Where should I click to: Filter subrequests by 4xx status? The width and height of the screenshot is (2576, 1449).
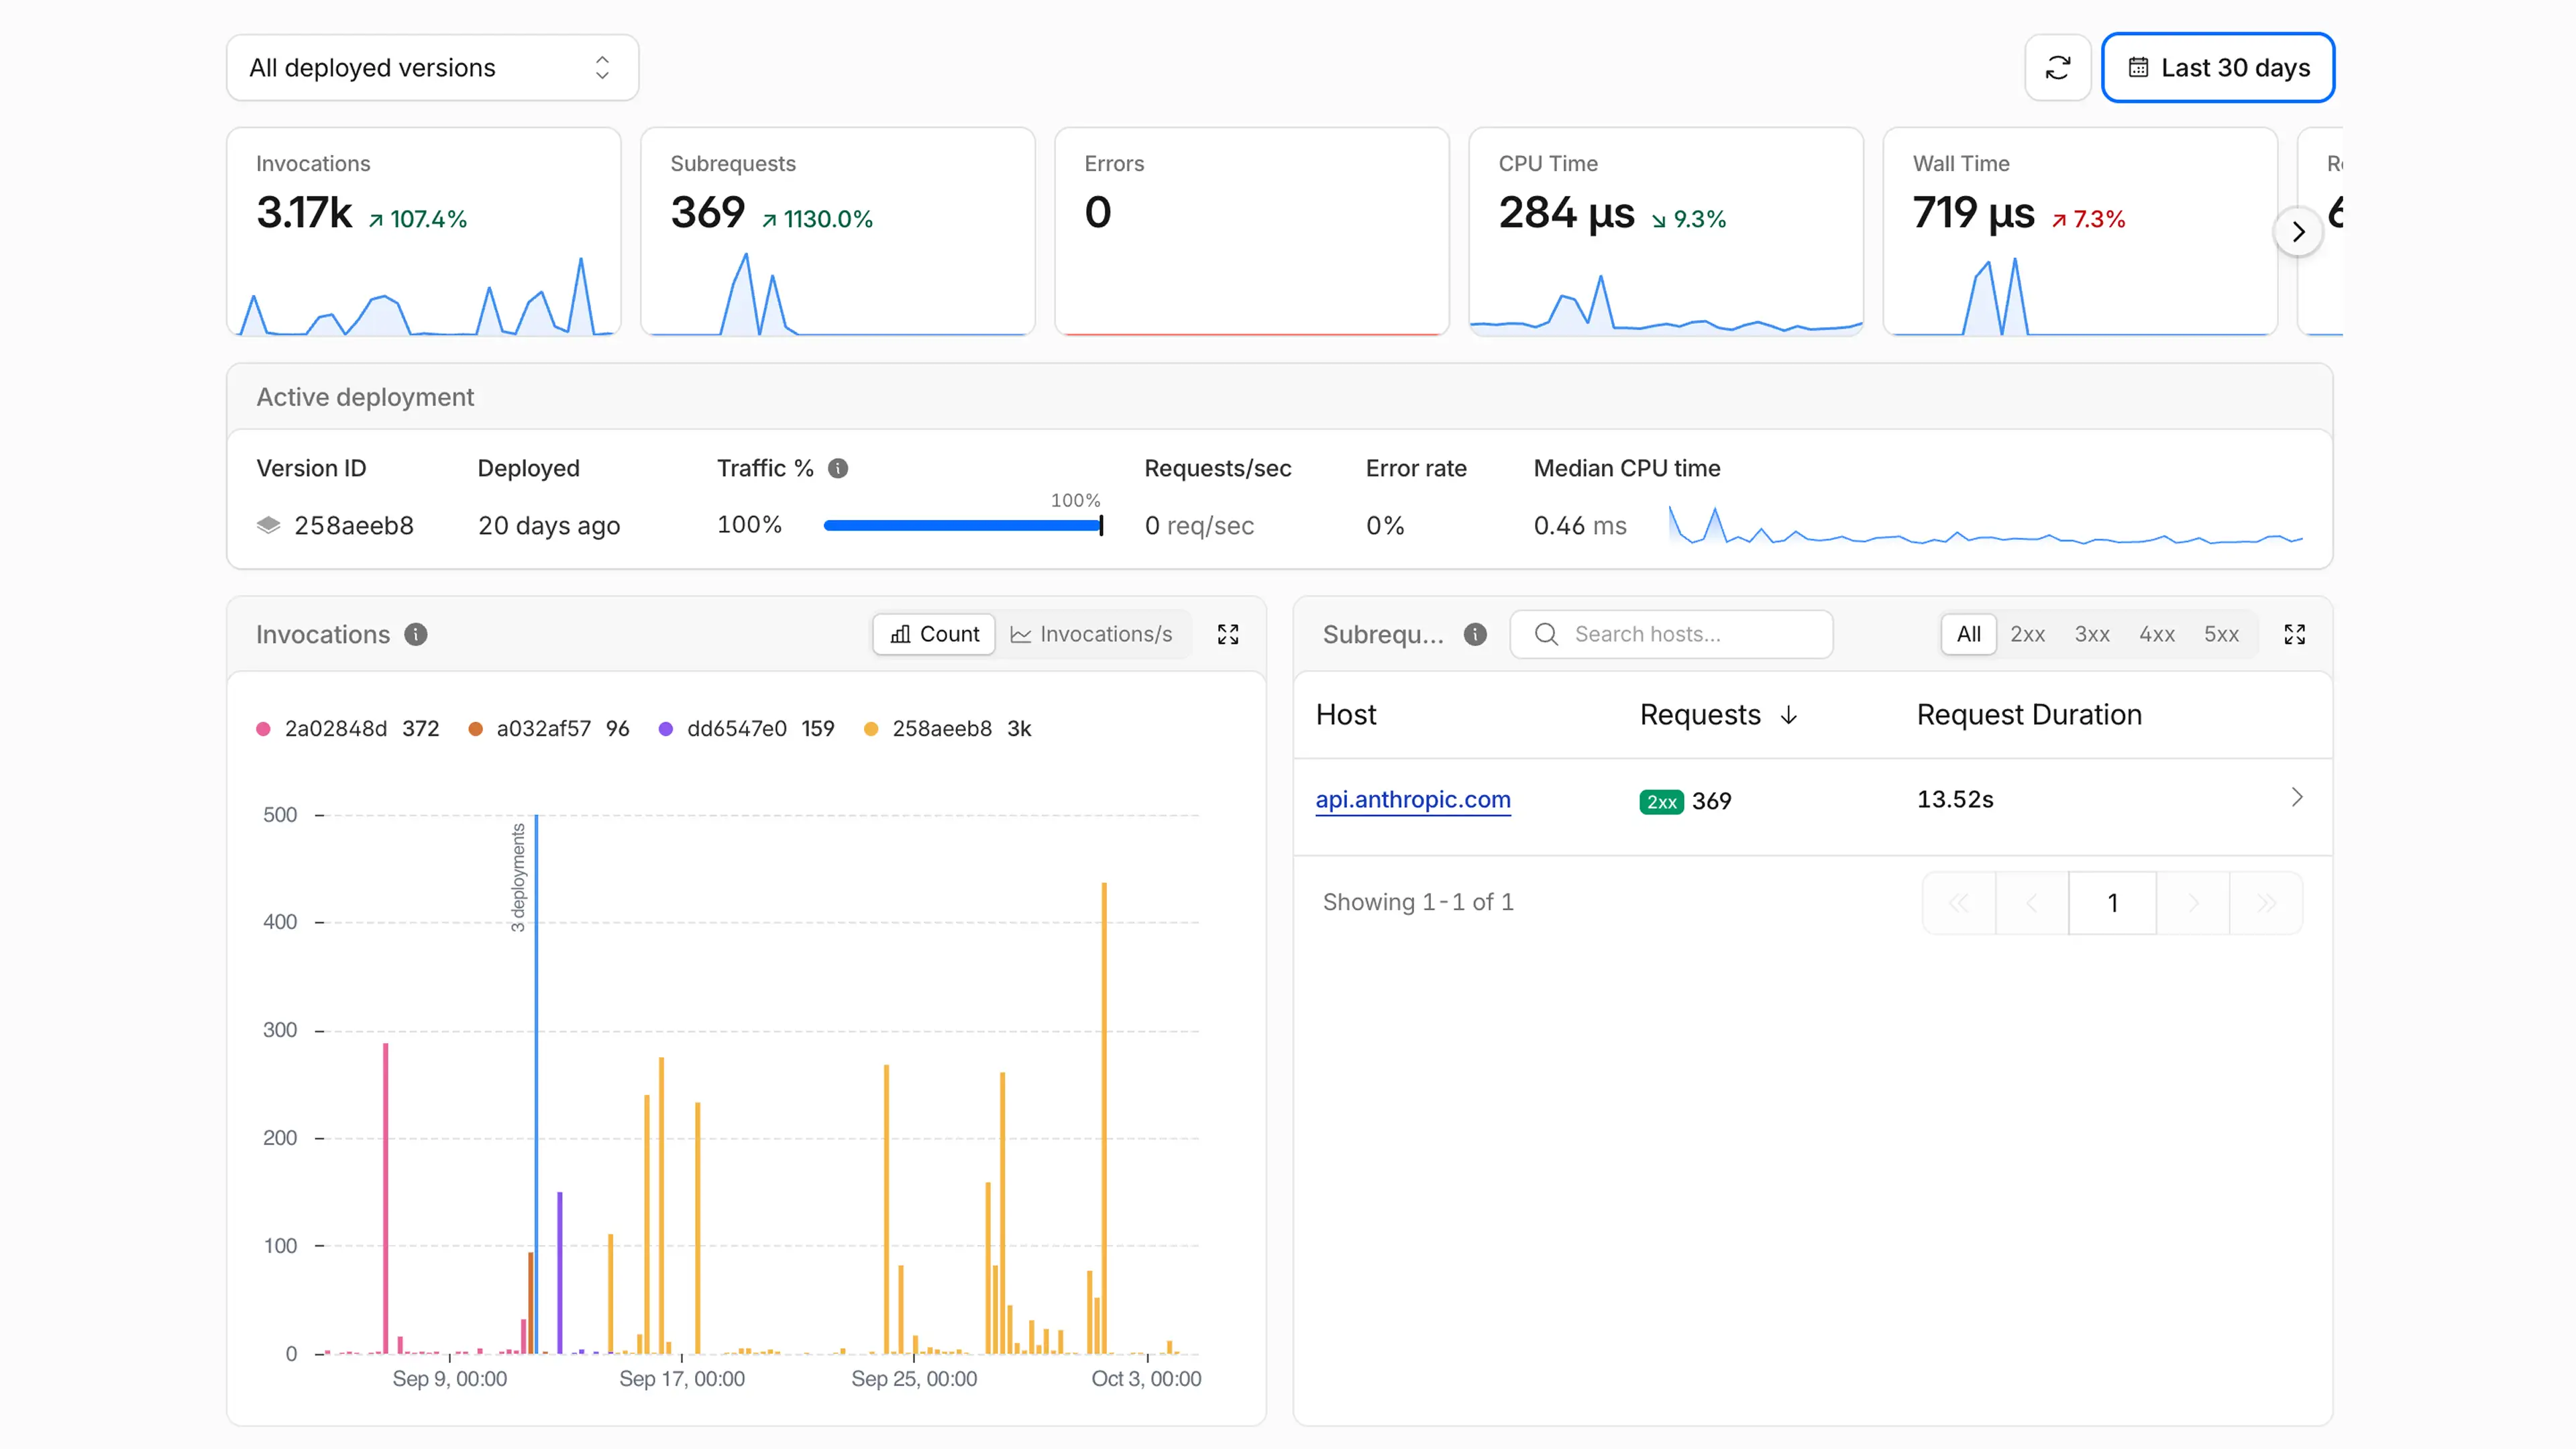click(x=2157, y=634)
